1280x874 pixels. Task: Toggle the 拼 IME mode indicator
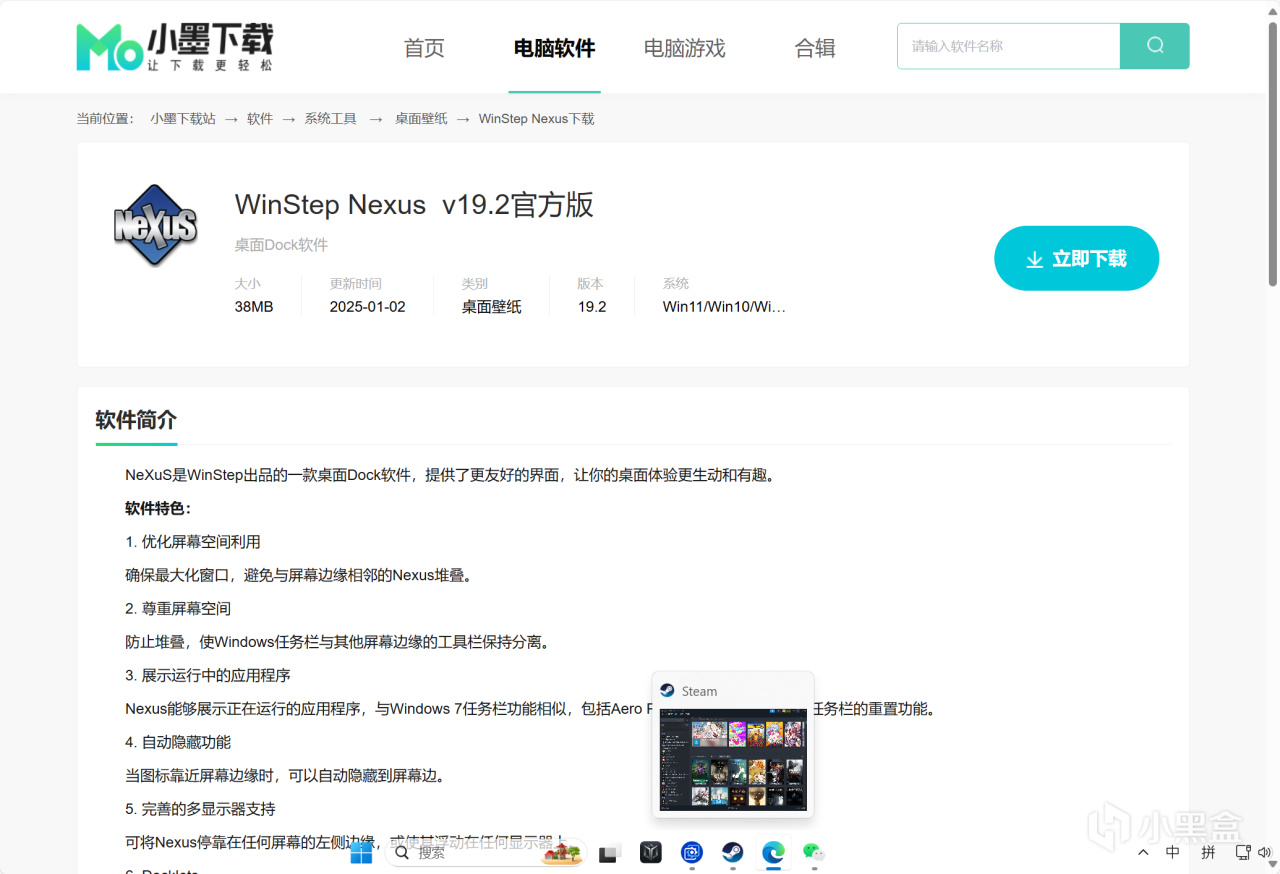pyautogui.click(x=1208, y=853)
